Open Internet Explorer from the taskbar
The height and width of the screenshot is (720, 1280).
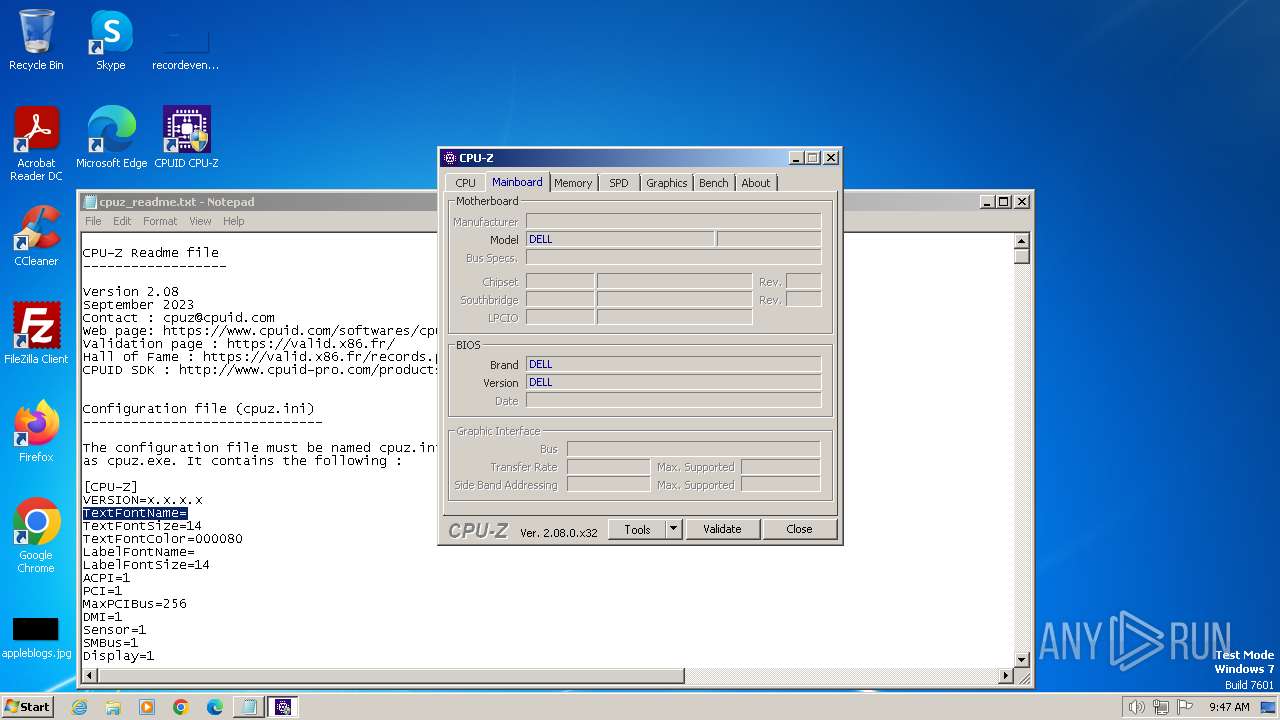(x=79, y=707)
